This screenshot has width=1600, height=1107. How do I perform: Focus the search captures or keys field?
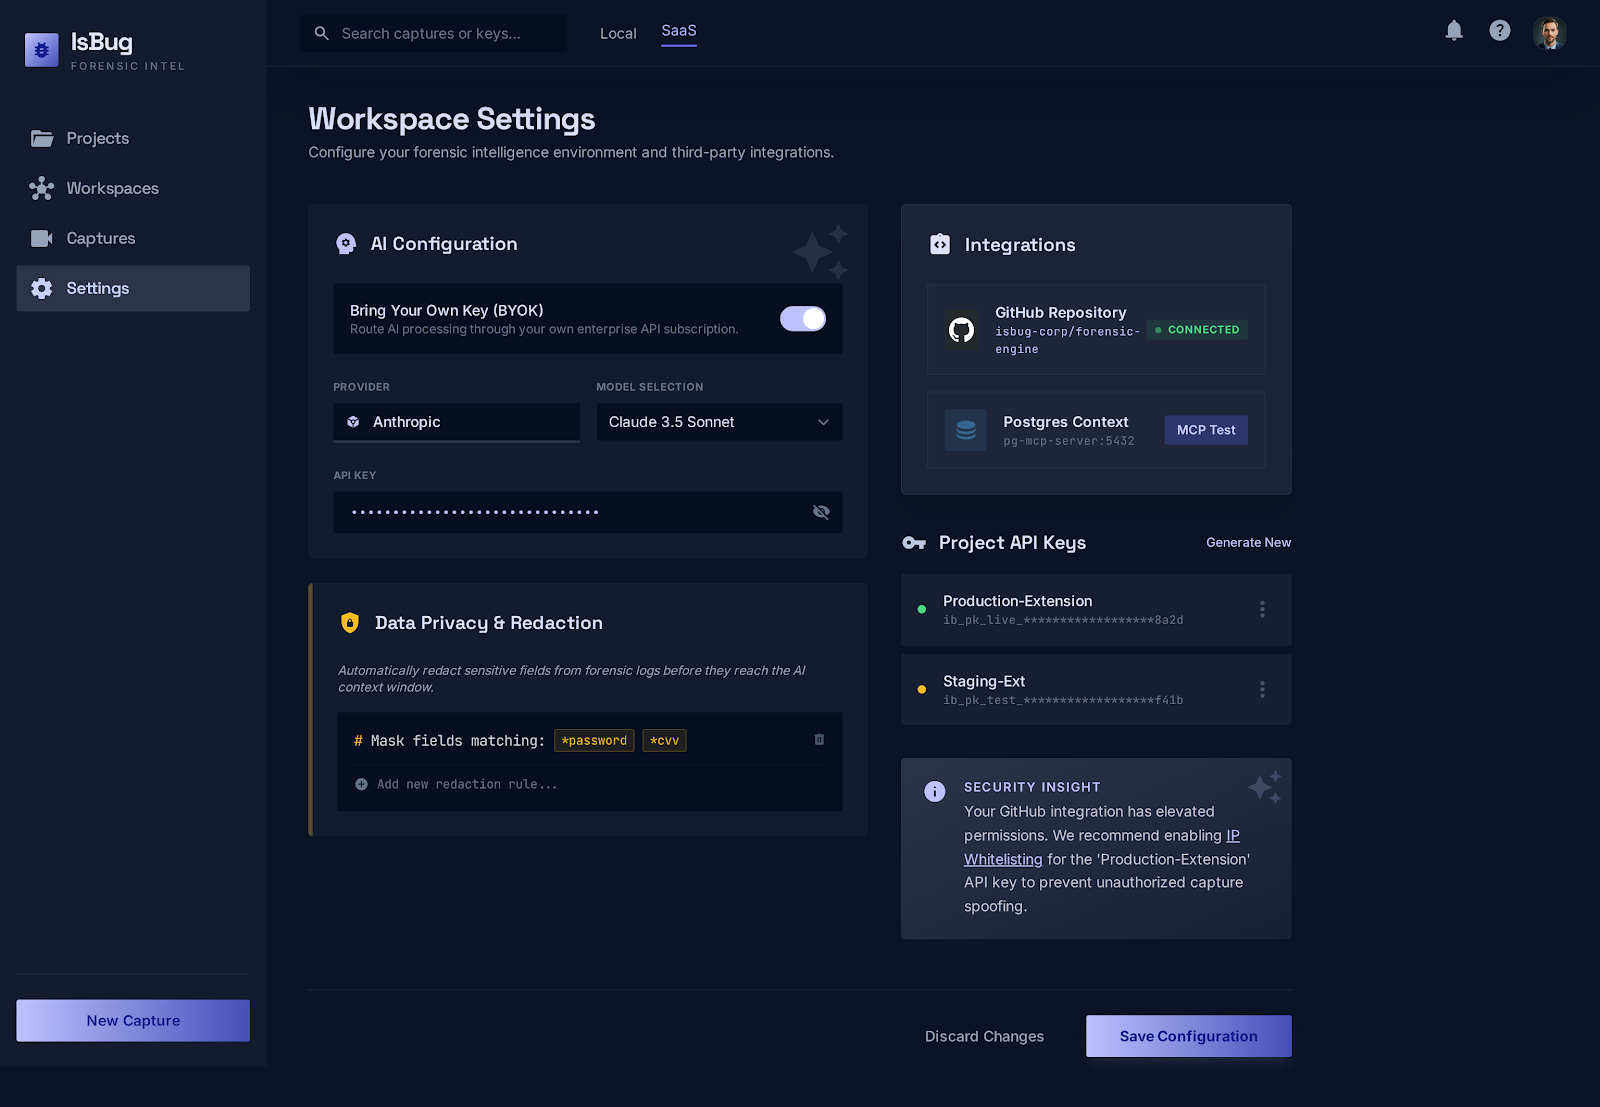pos(440,33)
